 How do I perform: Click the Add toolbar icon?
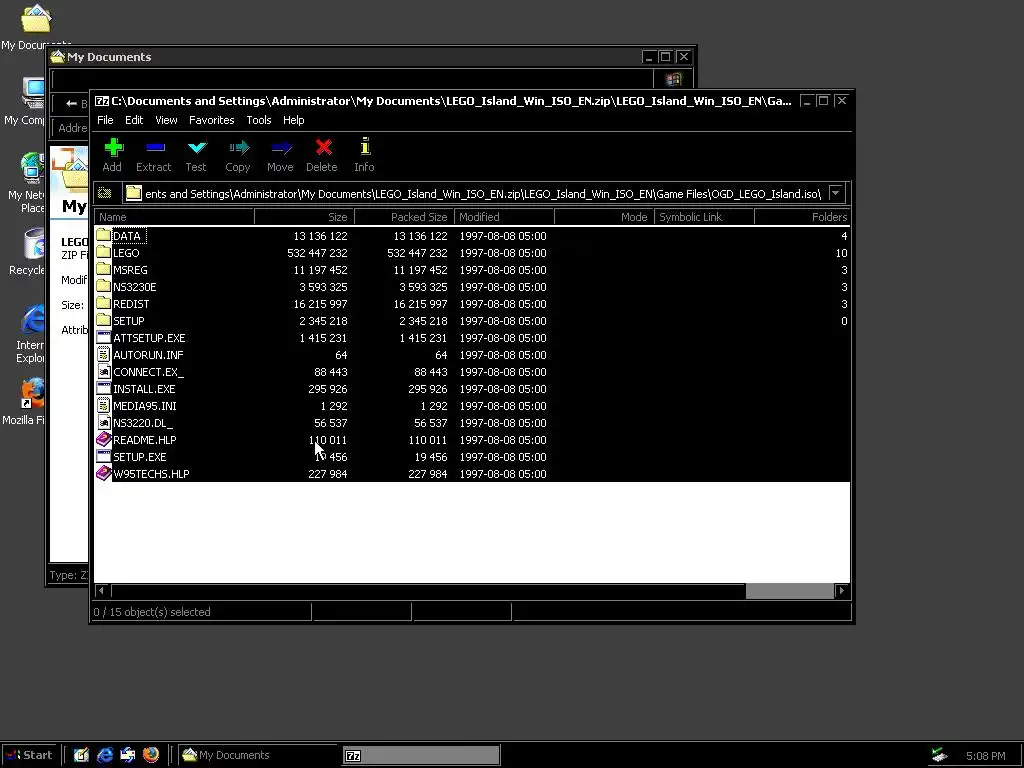(114, 148)
